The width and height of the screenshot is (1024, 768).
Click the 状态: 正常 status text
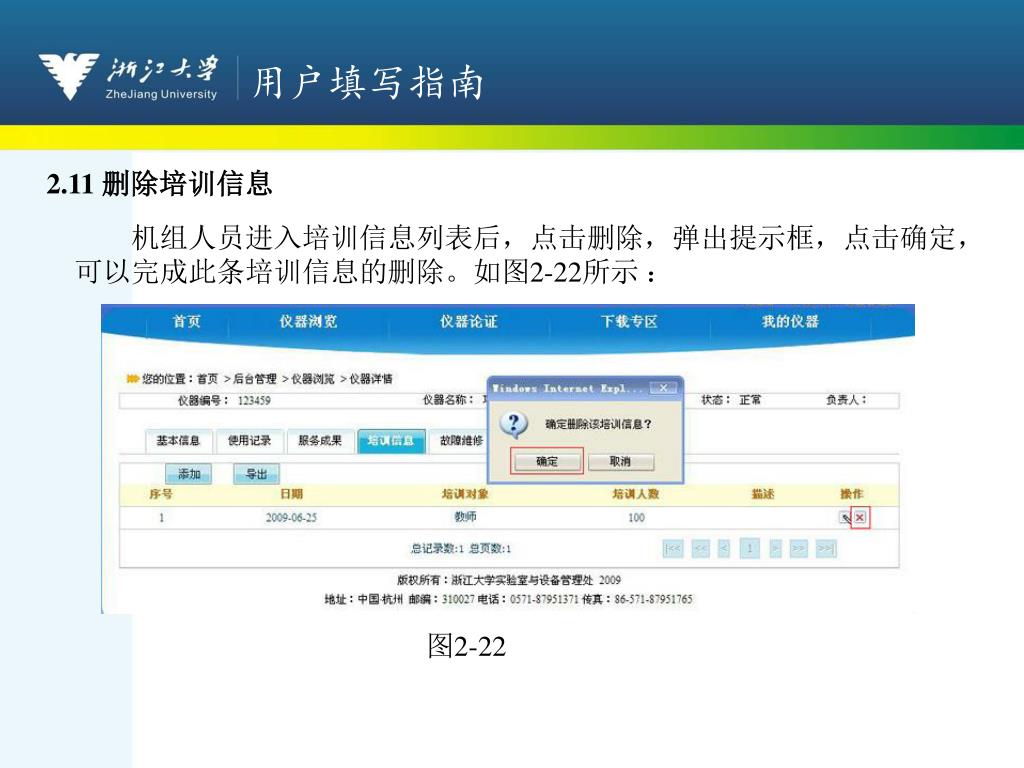pos(731,400)
